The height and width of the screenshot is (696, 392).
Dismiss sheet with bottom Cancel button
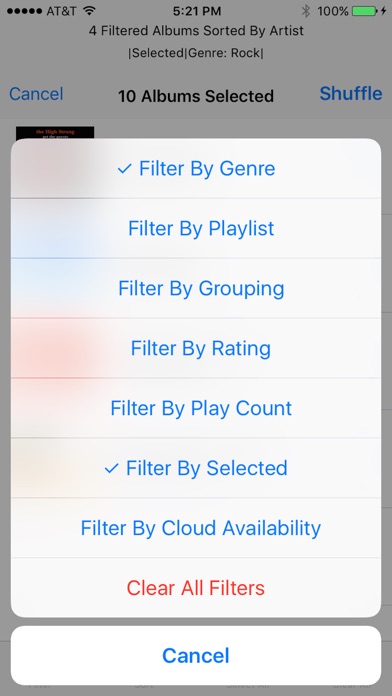pyautogui.click(x=196, y=656)
